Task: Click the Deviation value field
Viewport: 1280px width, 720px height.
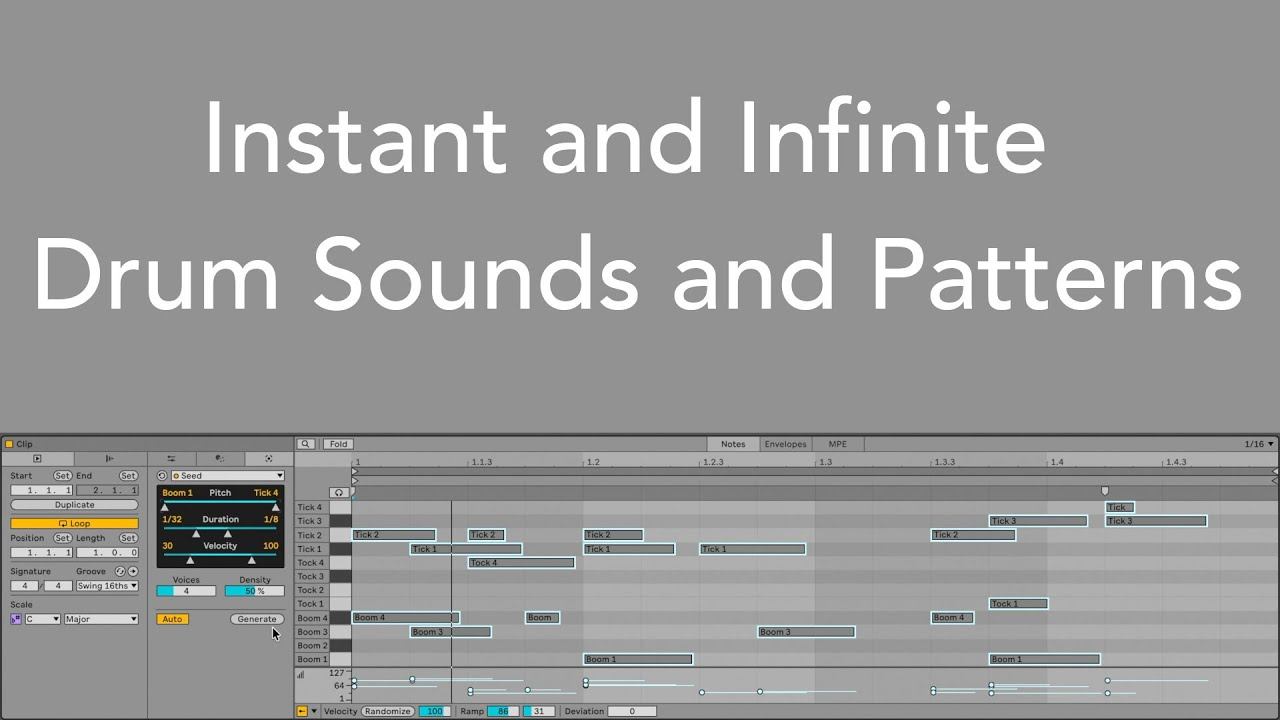Action: pos(631,711)
